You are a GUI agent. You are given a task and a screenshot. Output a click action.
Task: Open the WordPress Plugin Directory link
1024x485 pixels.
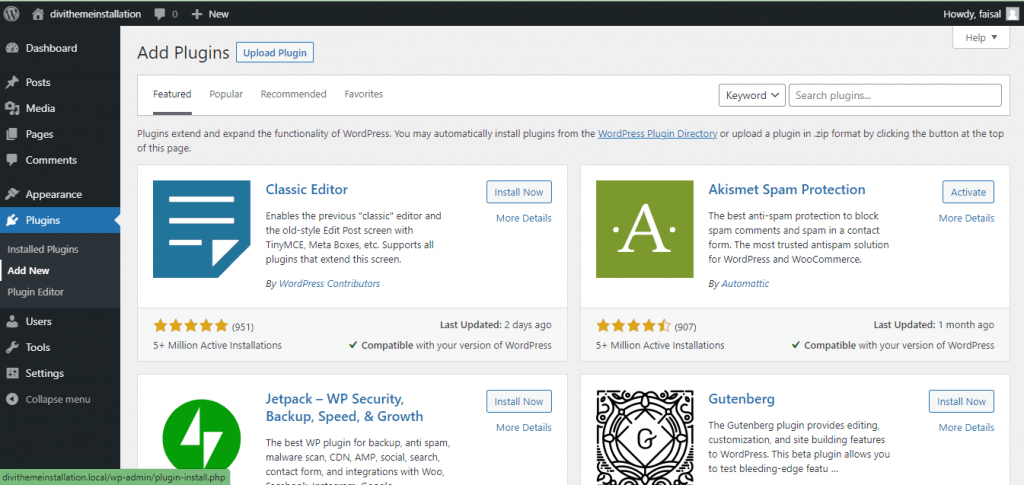pyautogui.click(x=658, y=133)
